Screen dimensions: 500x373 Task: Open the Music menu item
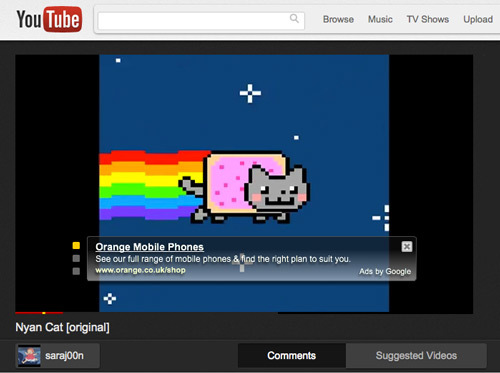point(380,19)
